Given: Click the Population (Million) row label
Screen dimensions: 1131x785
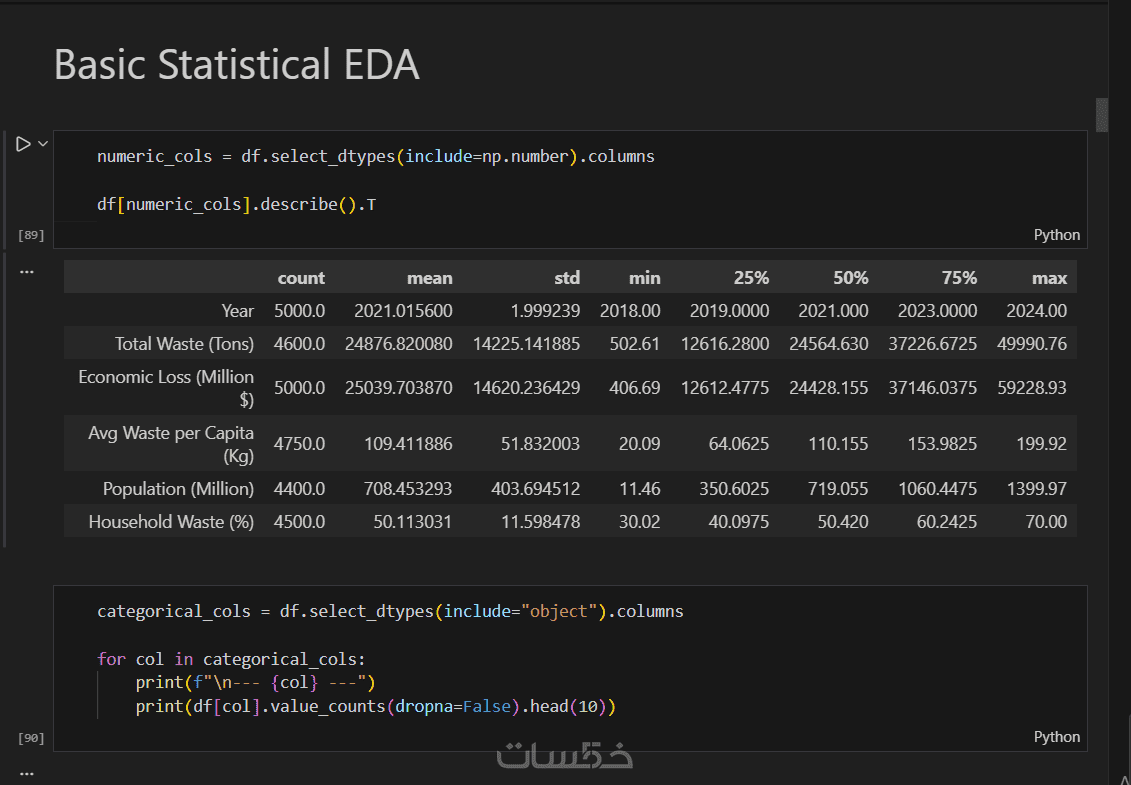Looking at the screenshot, I should [x=178, y=488].
